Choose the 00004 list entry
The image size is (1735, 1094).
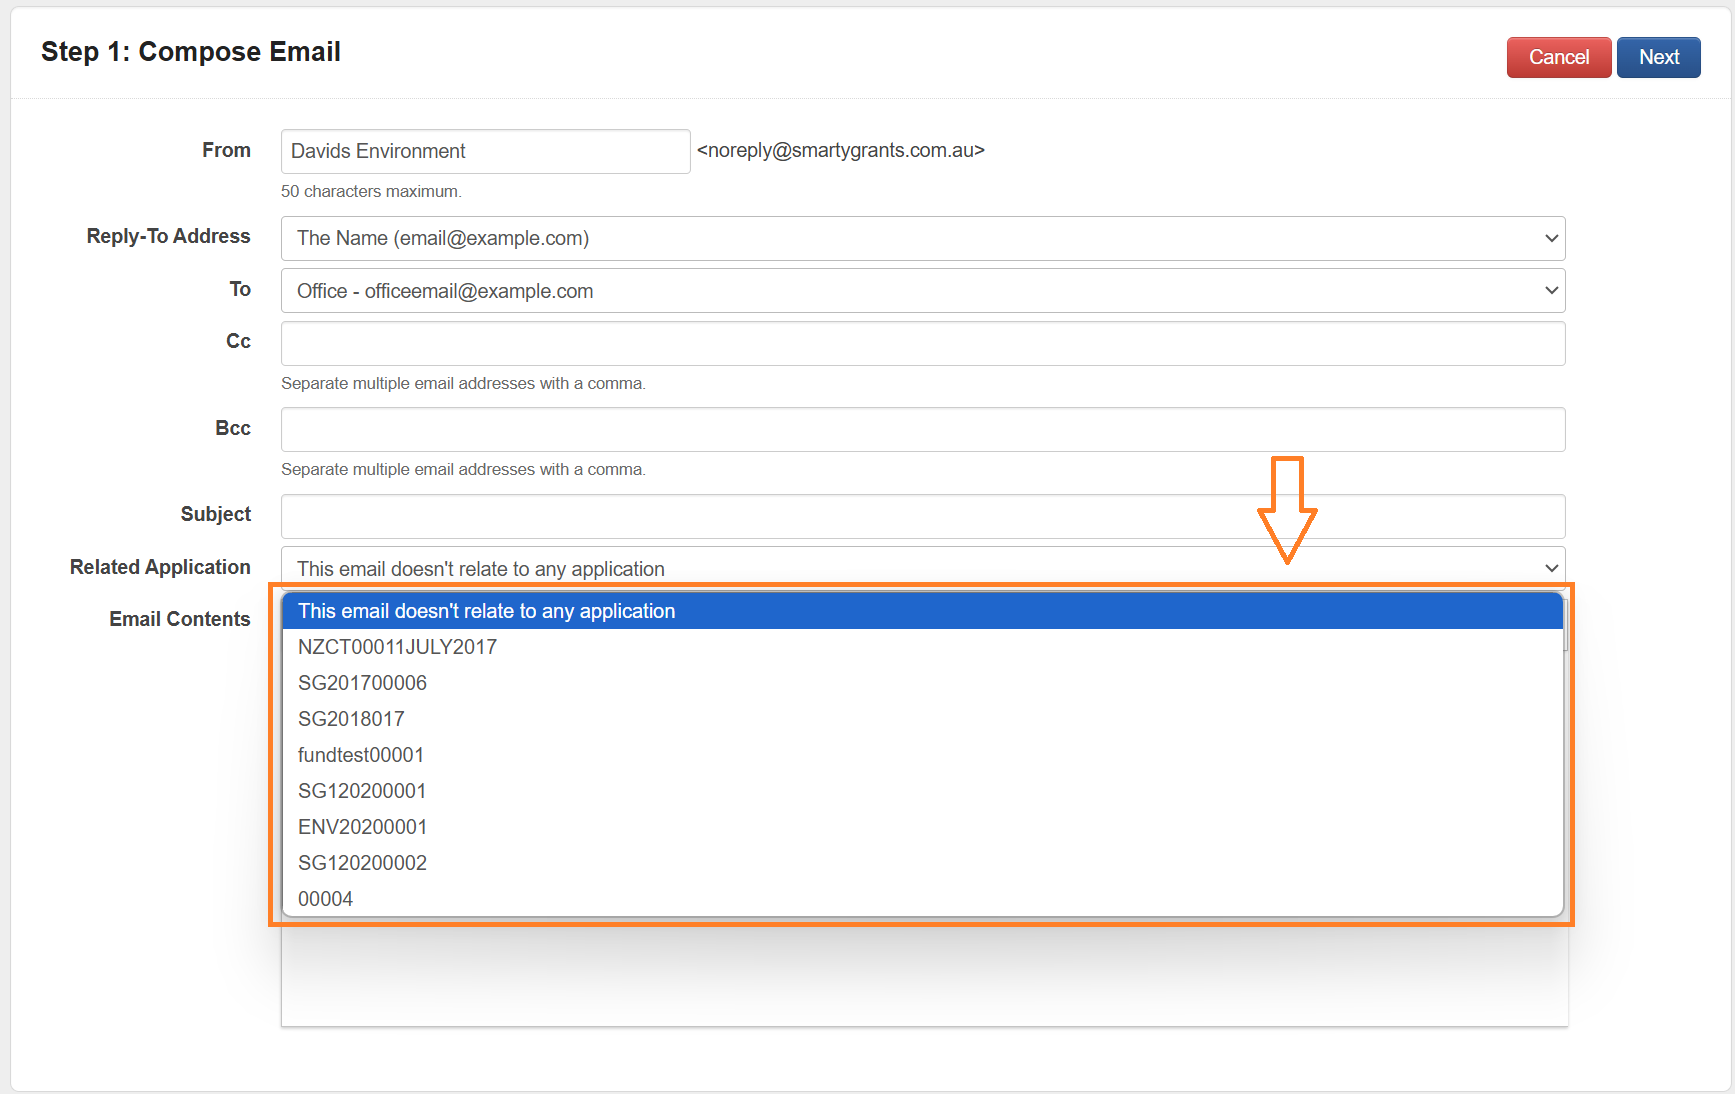(x=325, y=899)
